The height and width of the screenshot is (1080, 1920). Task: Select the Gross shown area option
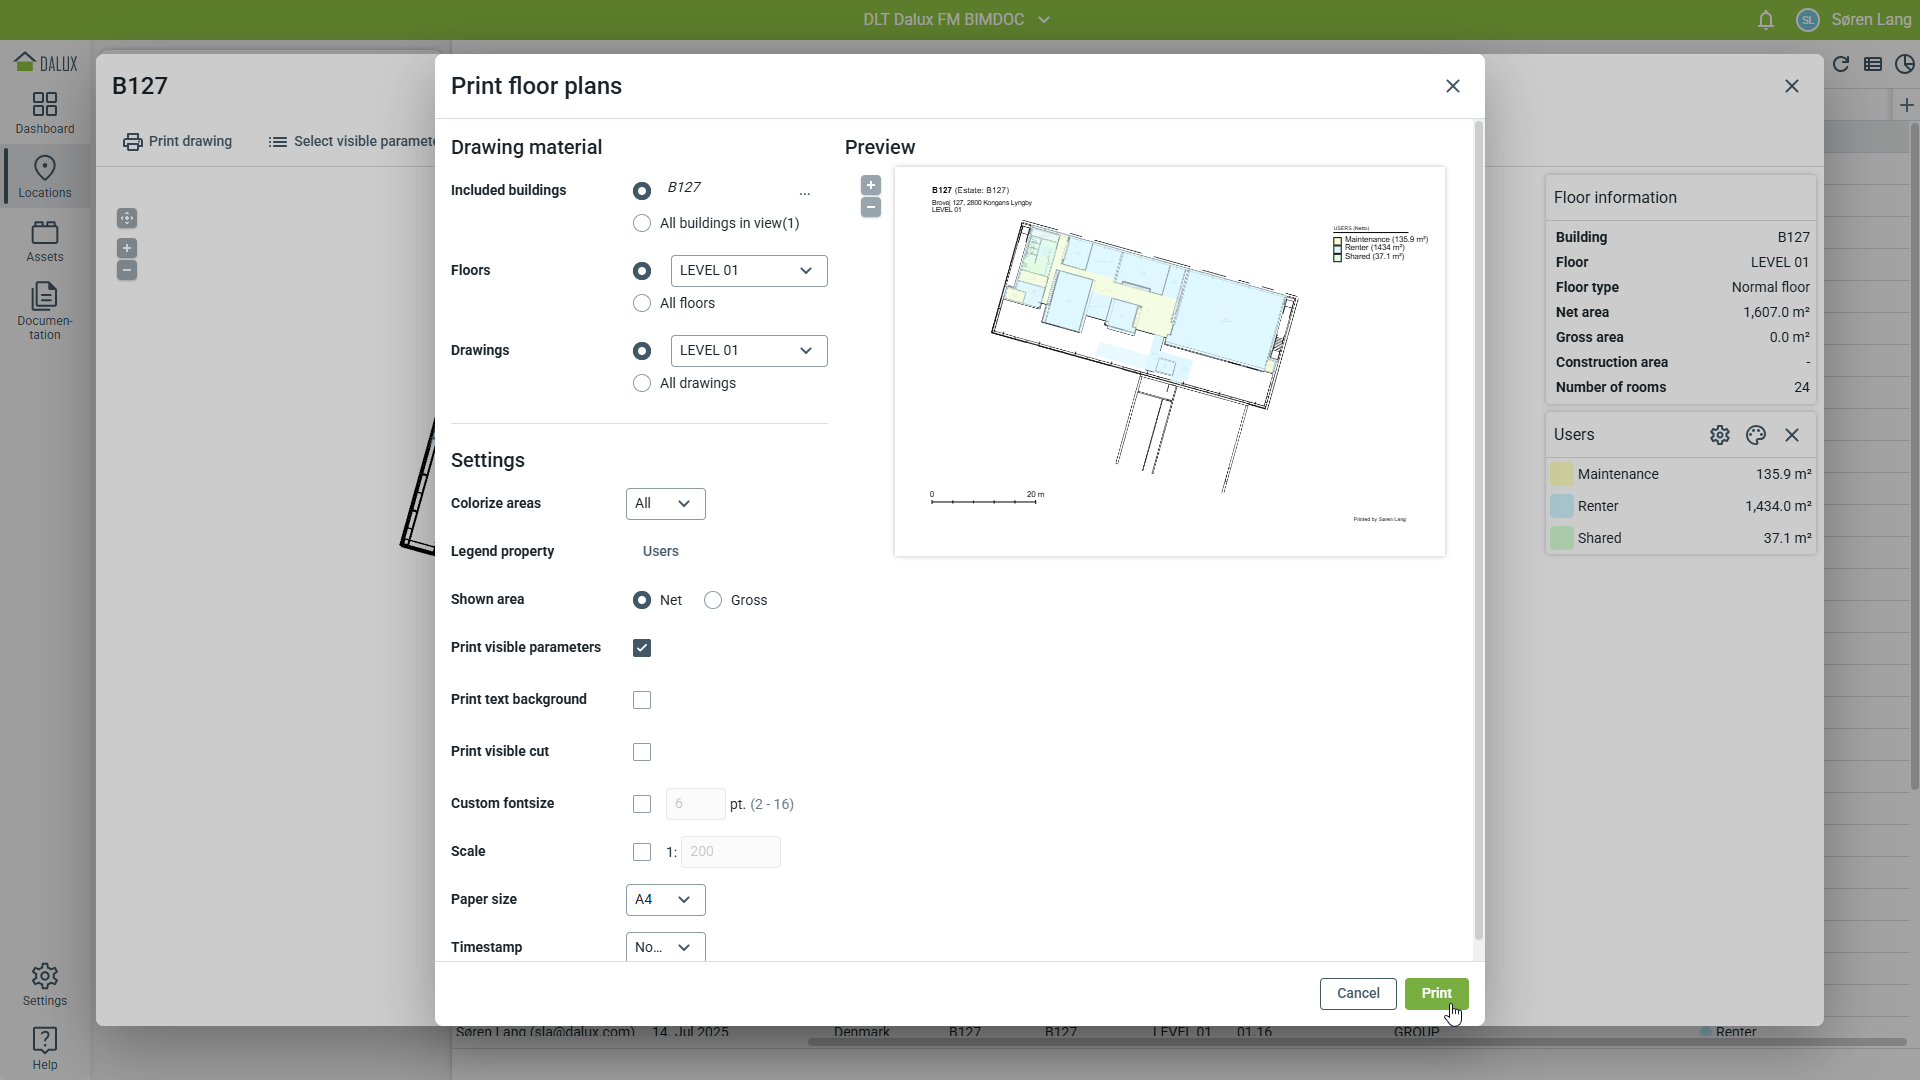tap(713, 600)
